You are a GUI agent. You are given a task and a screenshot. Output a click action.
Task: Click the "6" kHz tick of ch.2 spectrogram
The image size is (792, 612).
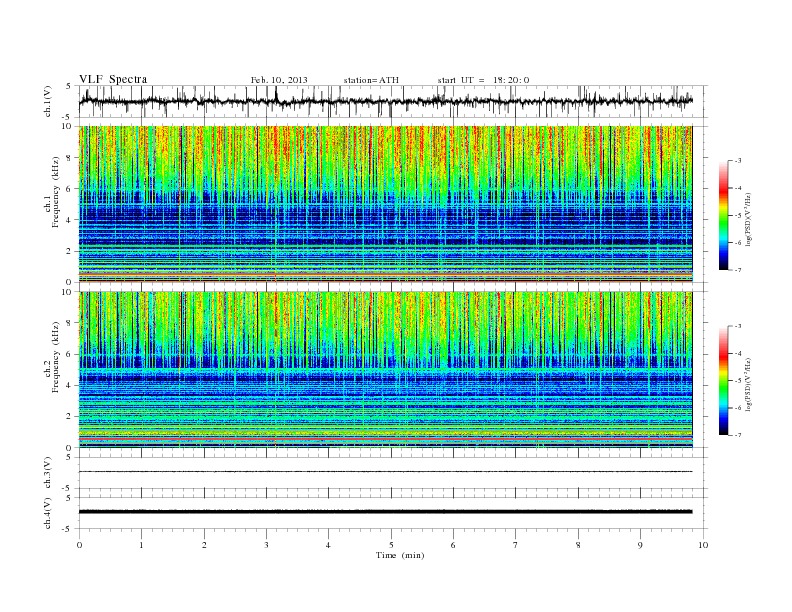point(70,354)
